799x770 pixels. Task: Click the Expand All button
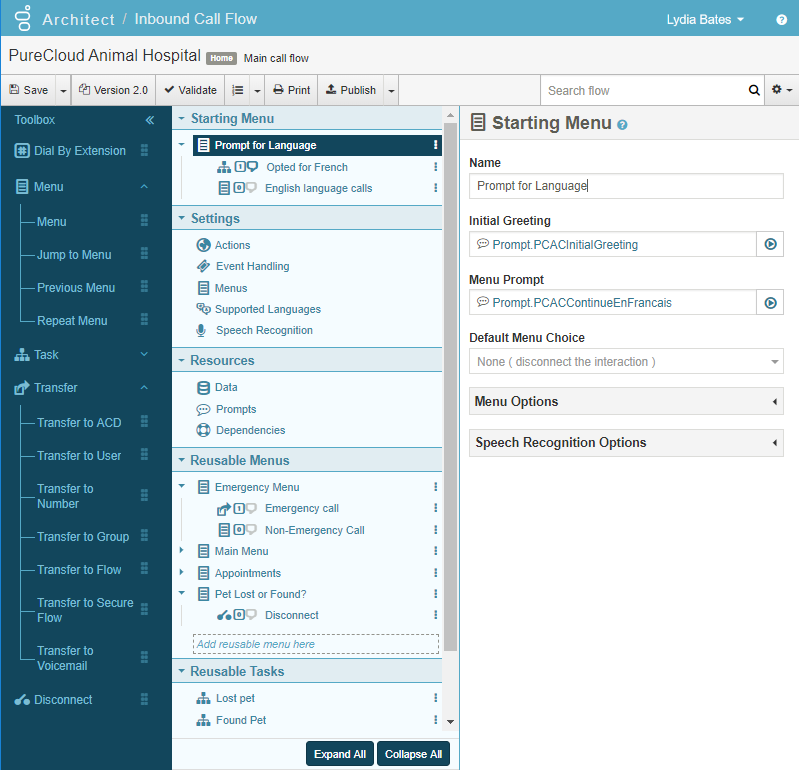[x=339, y=754]
